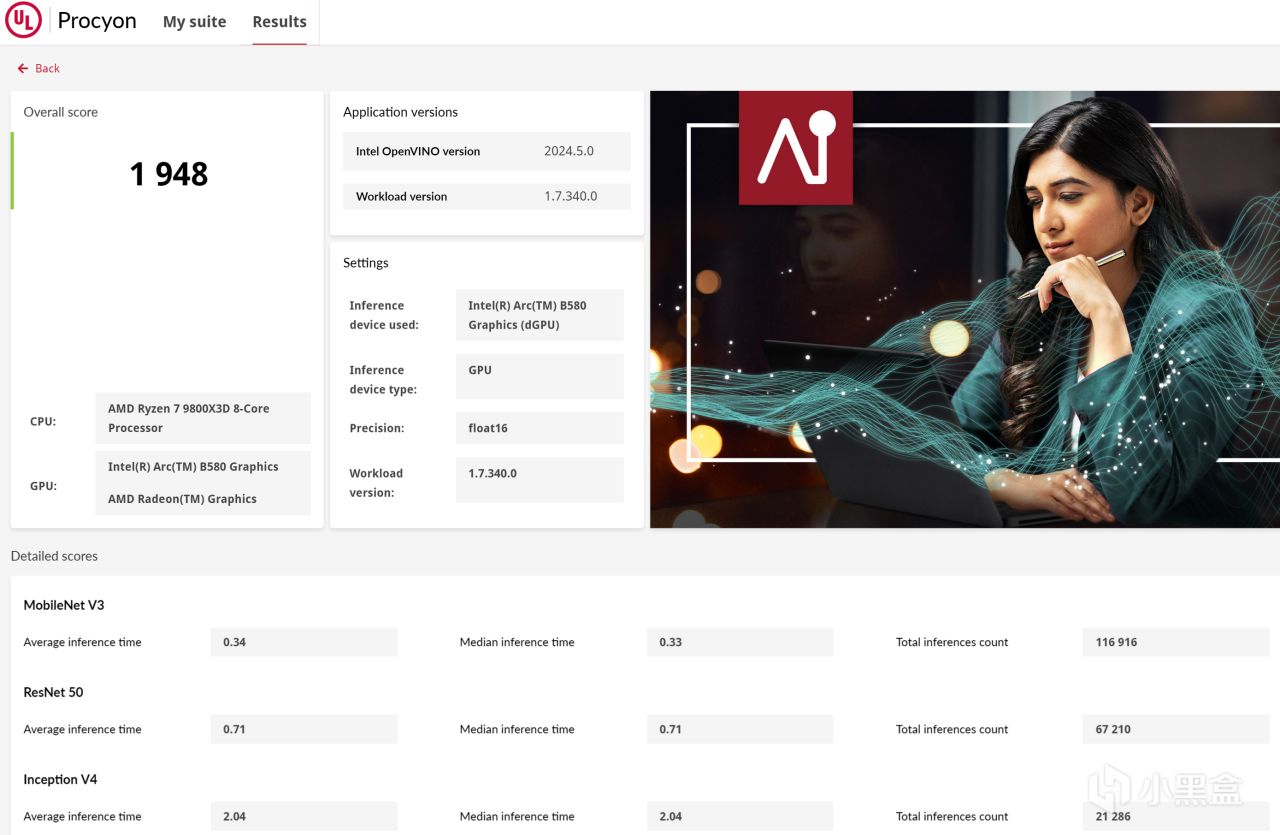
Task: Select the Intel OpenVINO version label
Action: (x=418, y=152)
